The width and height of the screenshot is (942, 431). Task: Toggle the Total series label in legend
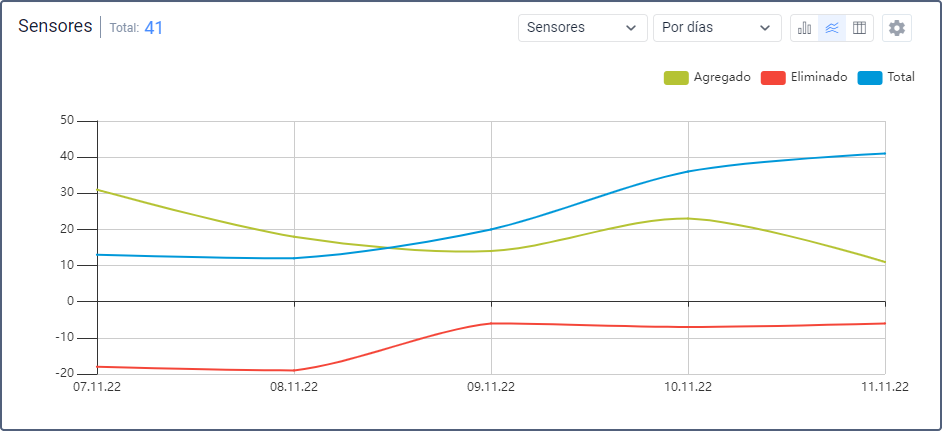pos(900,77)
